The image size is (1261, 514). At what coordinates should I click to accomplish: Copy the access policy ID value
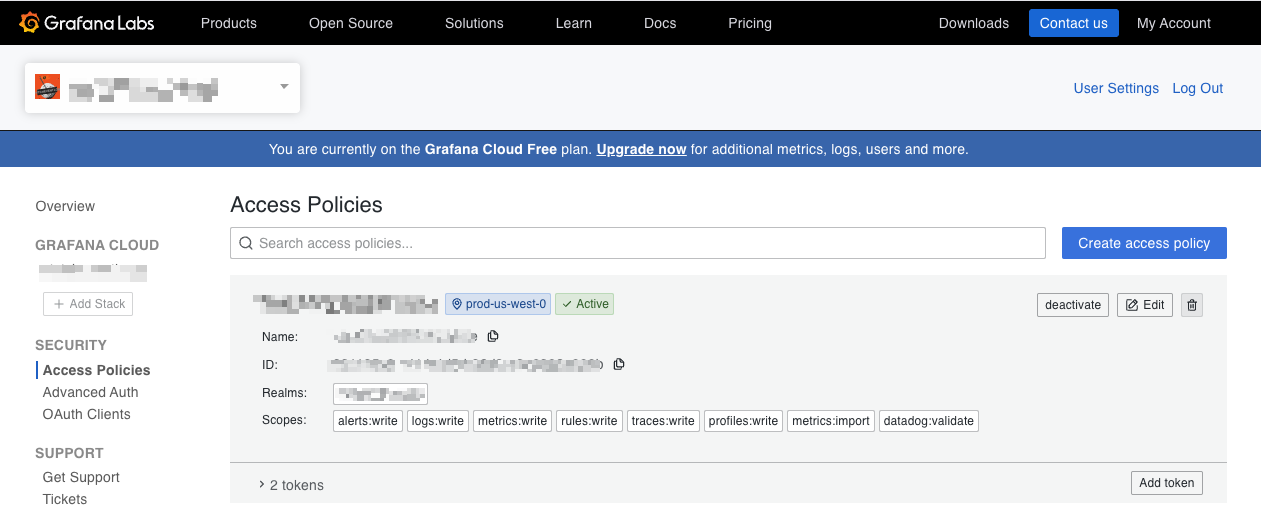pos(619,364)
